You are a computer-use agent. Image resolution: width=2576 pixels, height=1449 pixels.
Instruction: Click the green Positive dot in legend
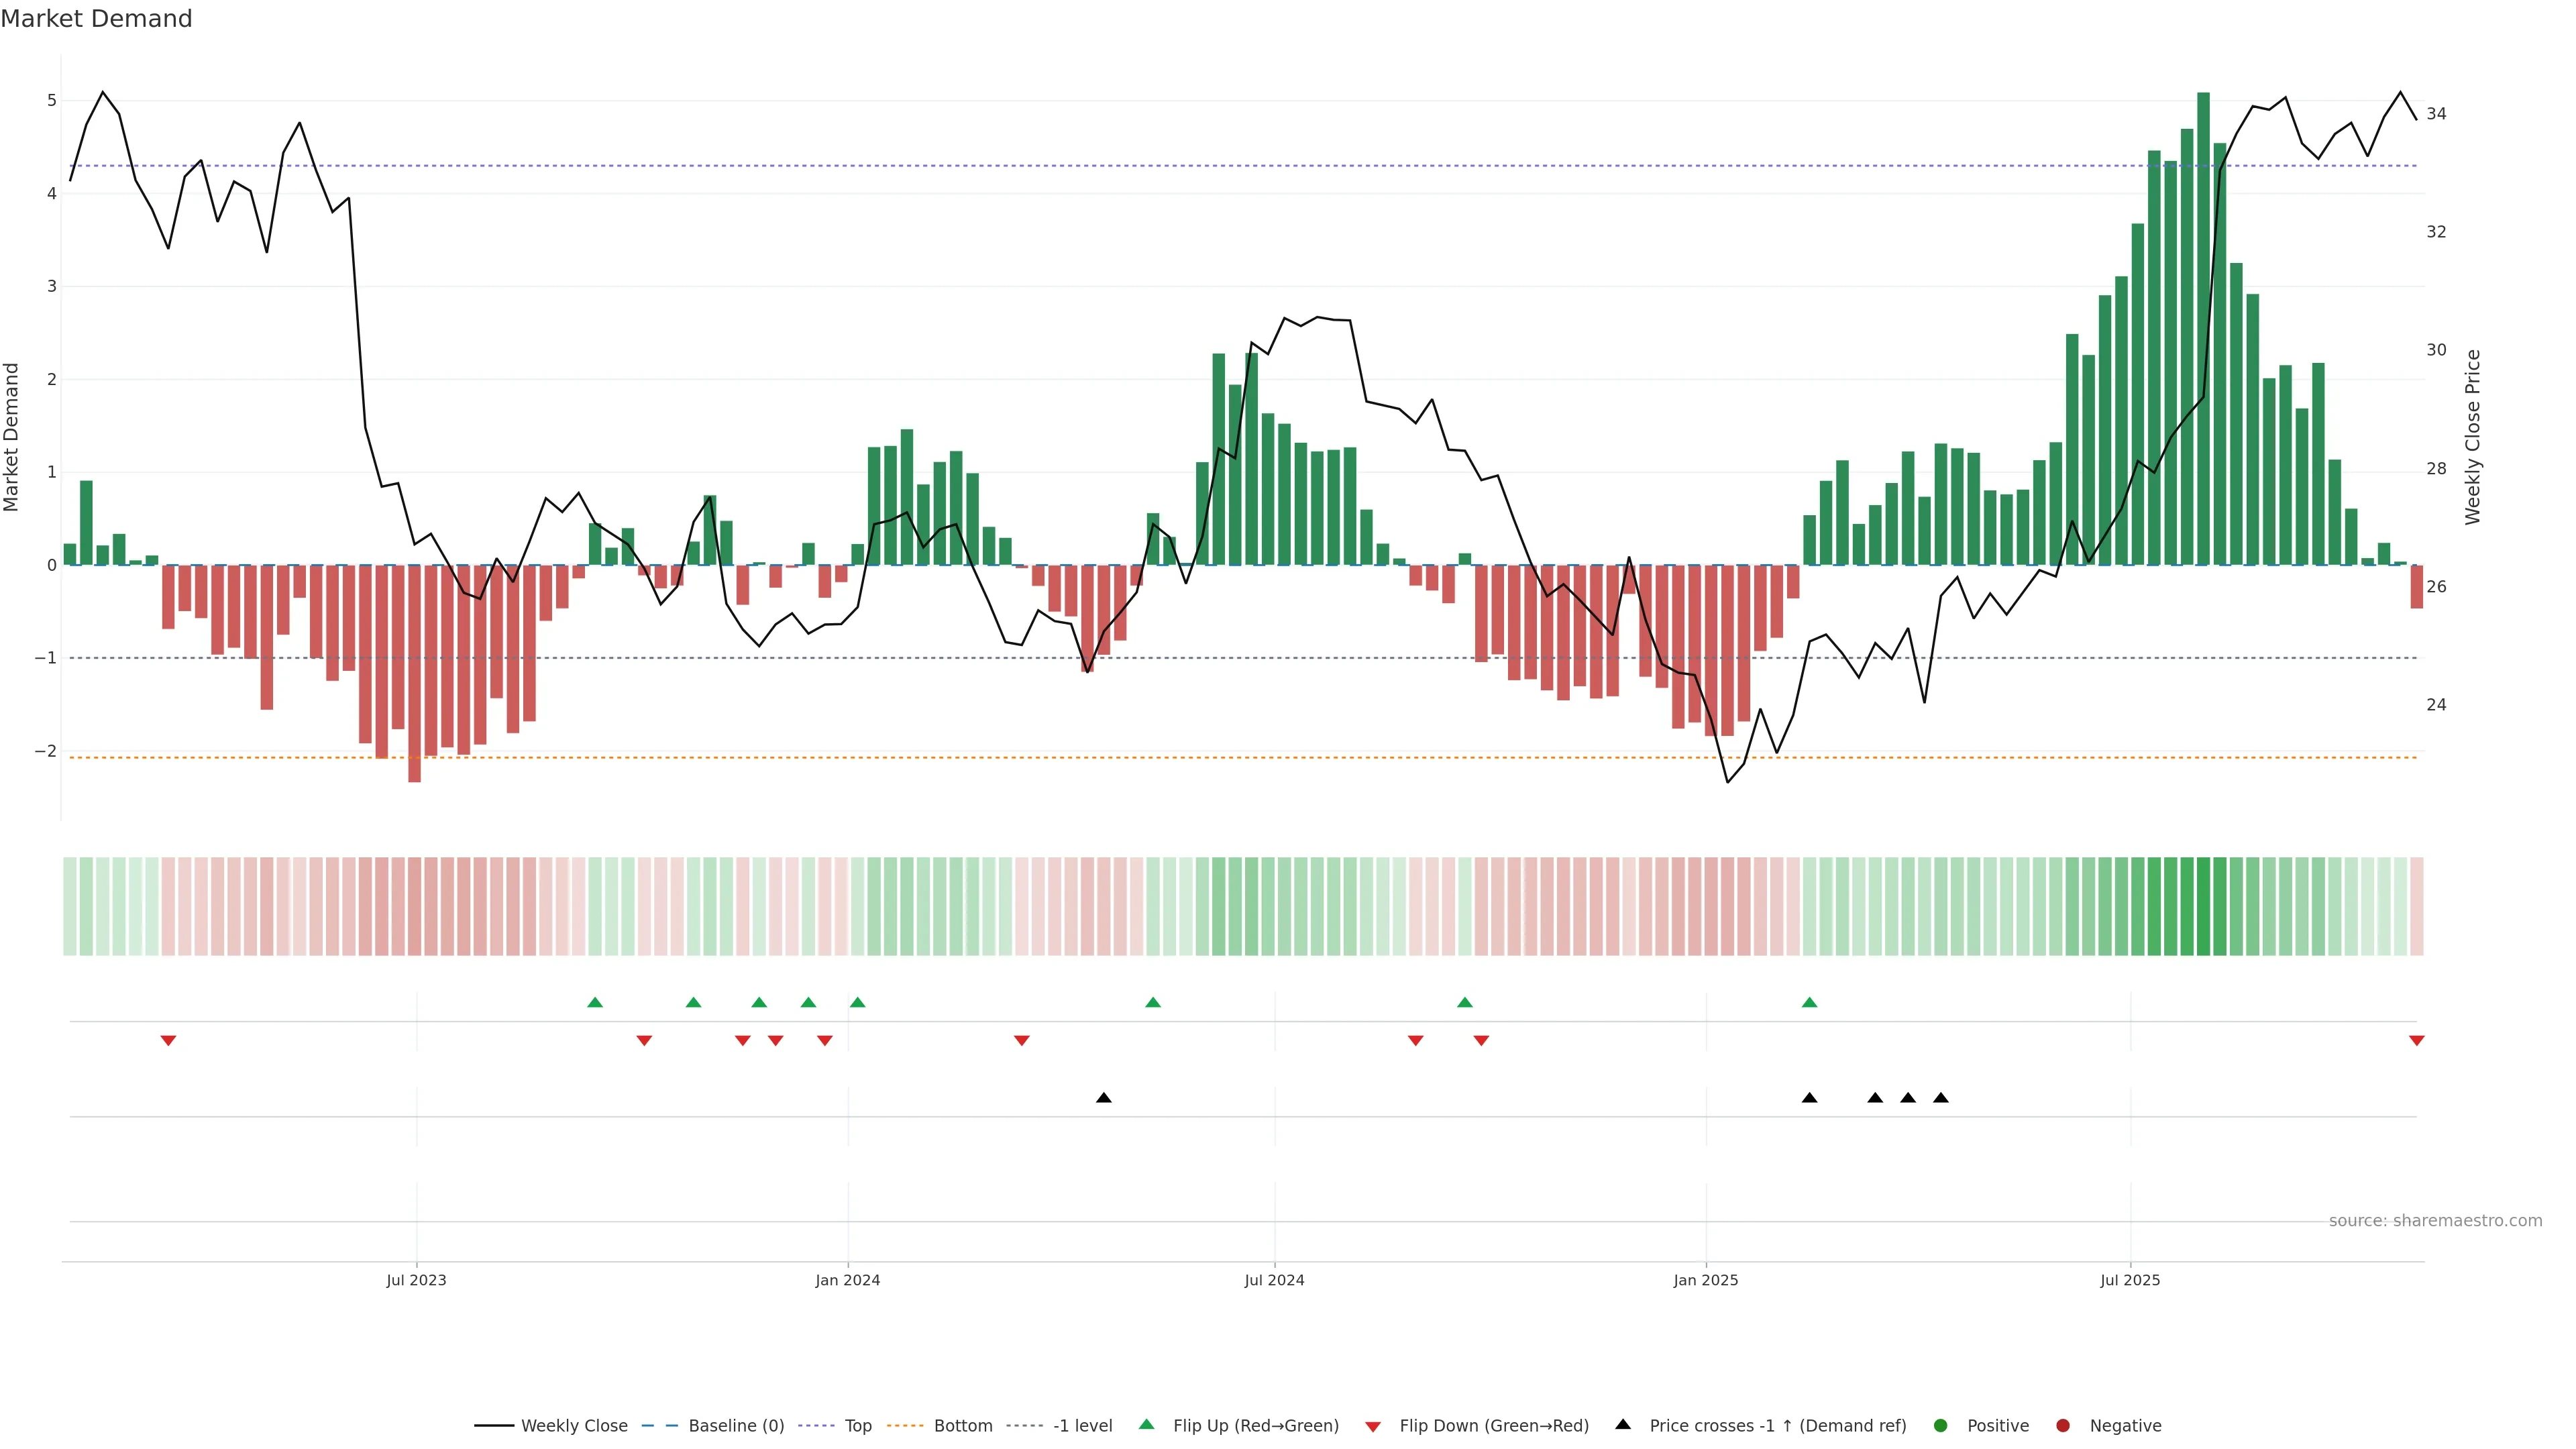click(1941, 1425)
